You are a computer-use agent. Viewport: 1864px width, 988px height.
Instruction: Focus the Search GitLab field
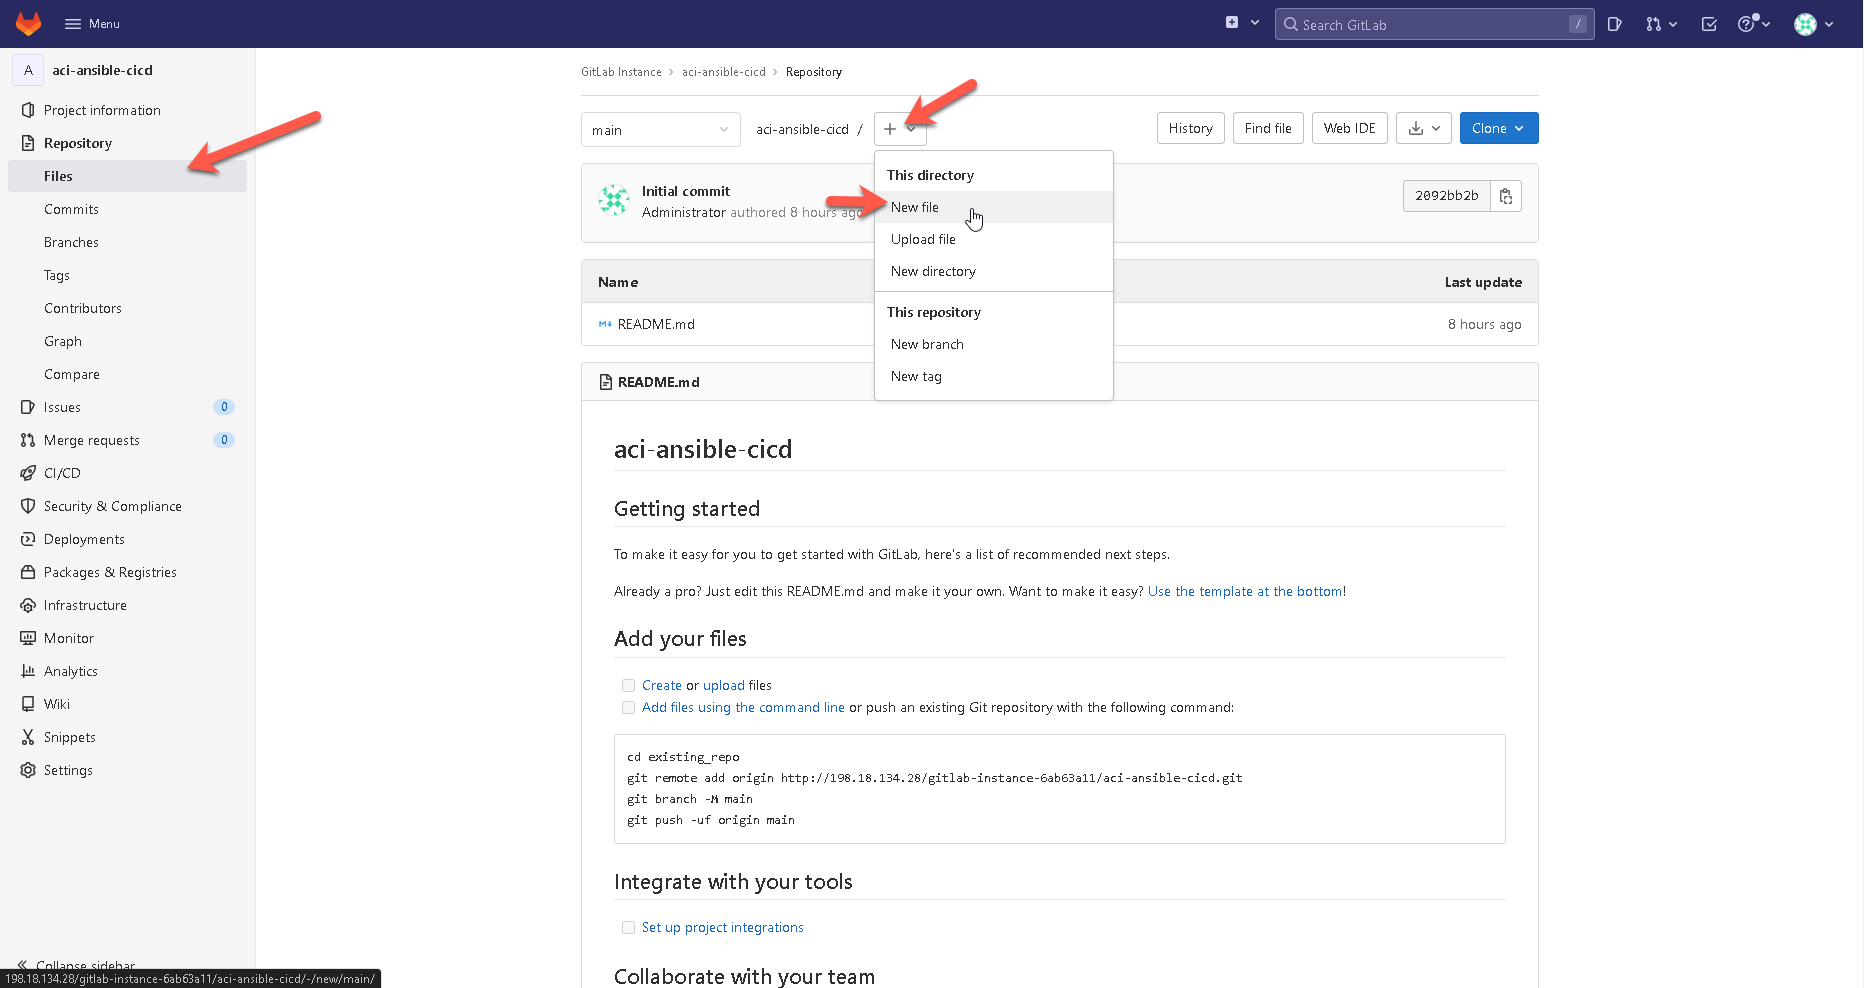[x=1435, y=24]
